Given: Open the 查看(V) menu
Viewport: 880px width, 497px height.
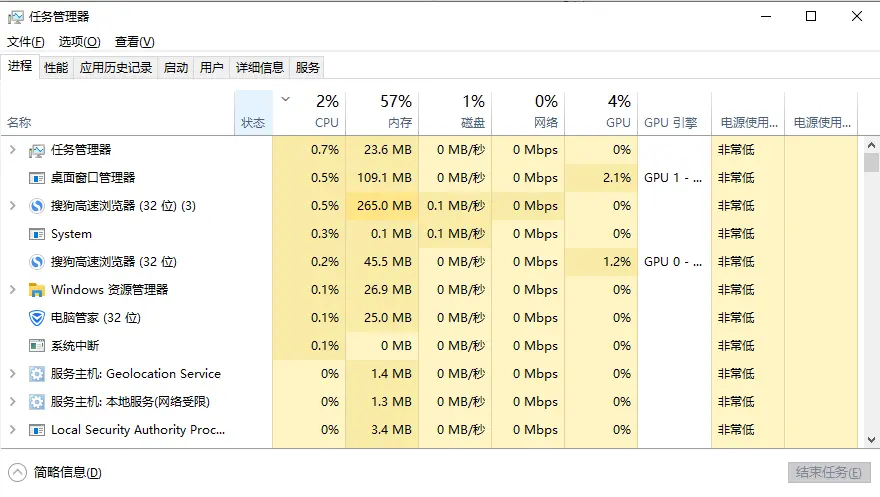Looking at the screenshot, I should coord(134,42).
